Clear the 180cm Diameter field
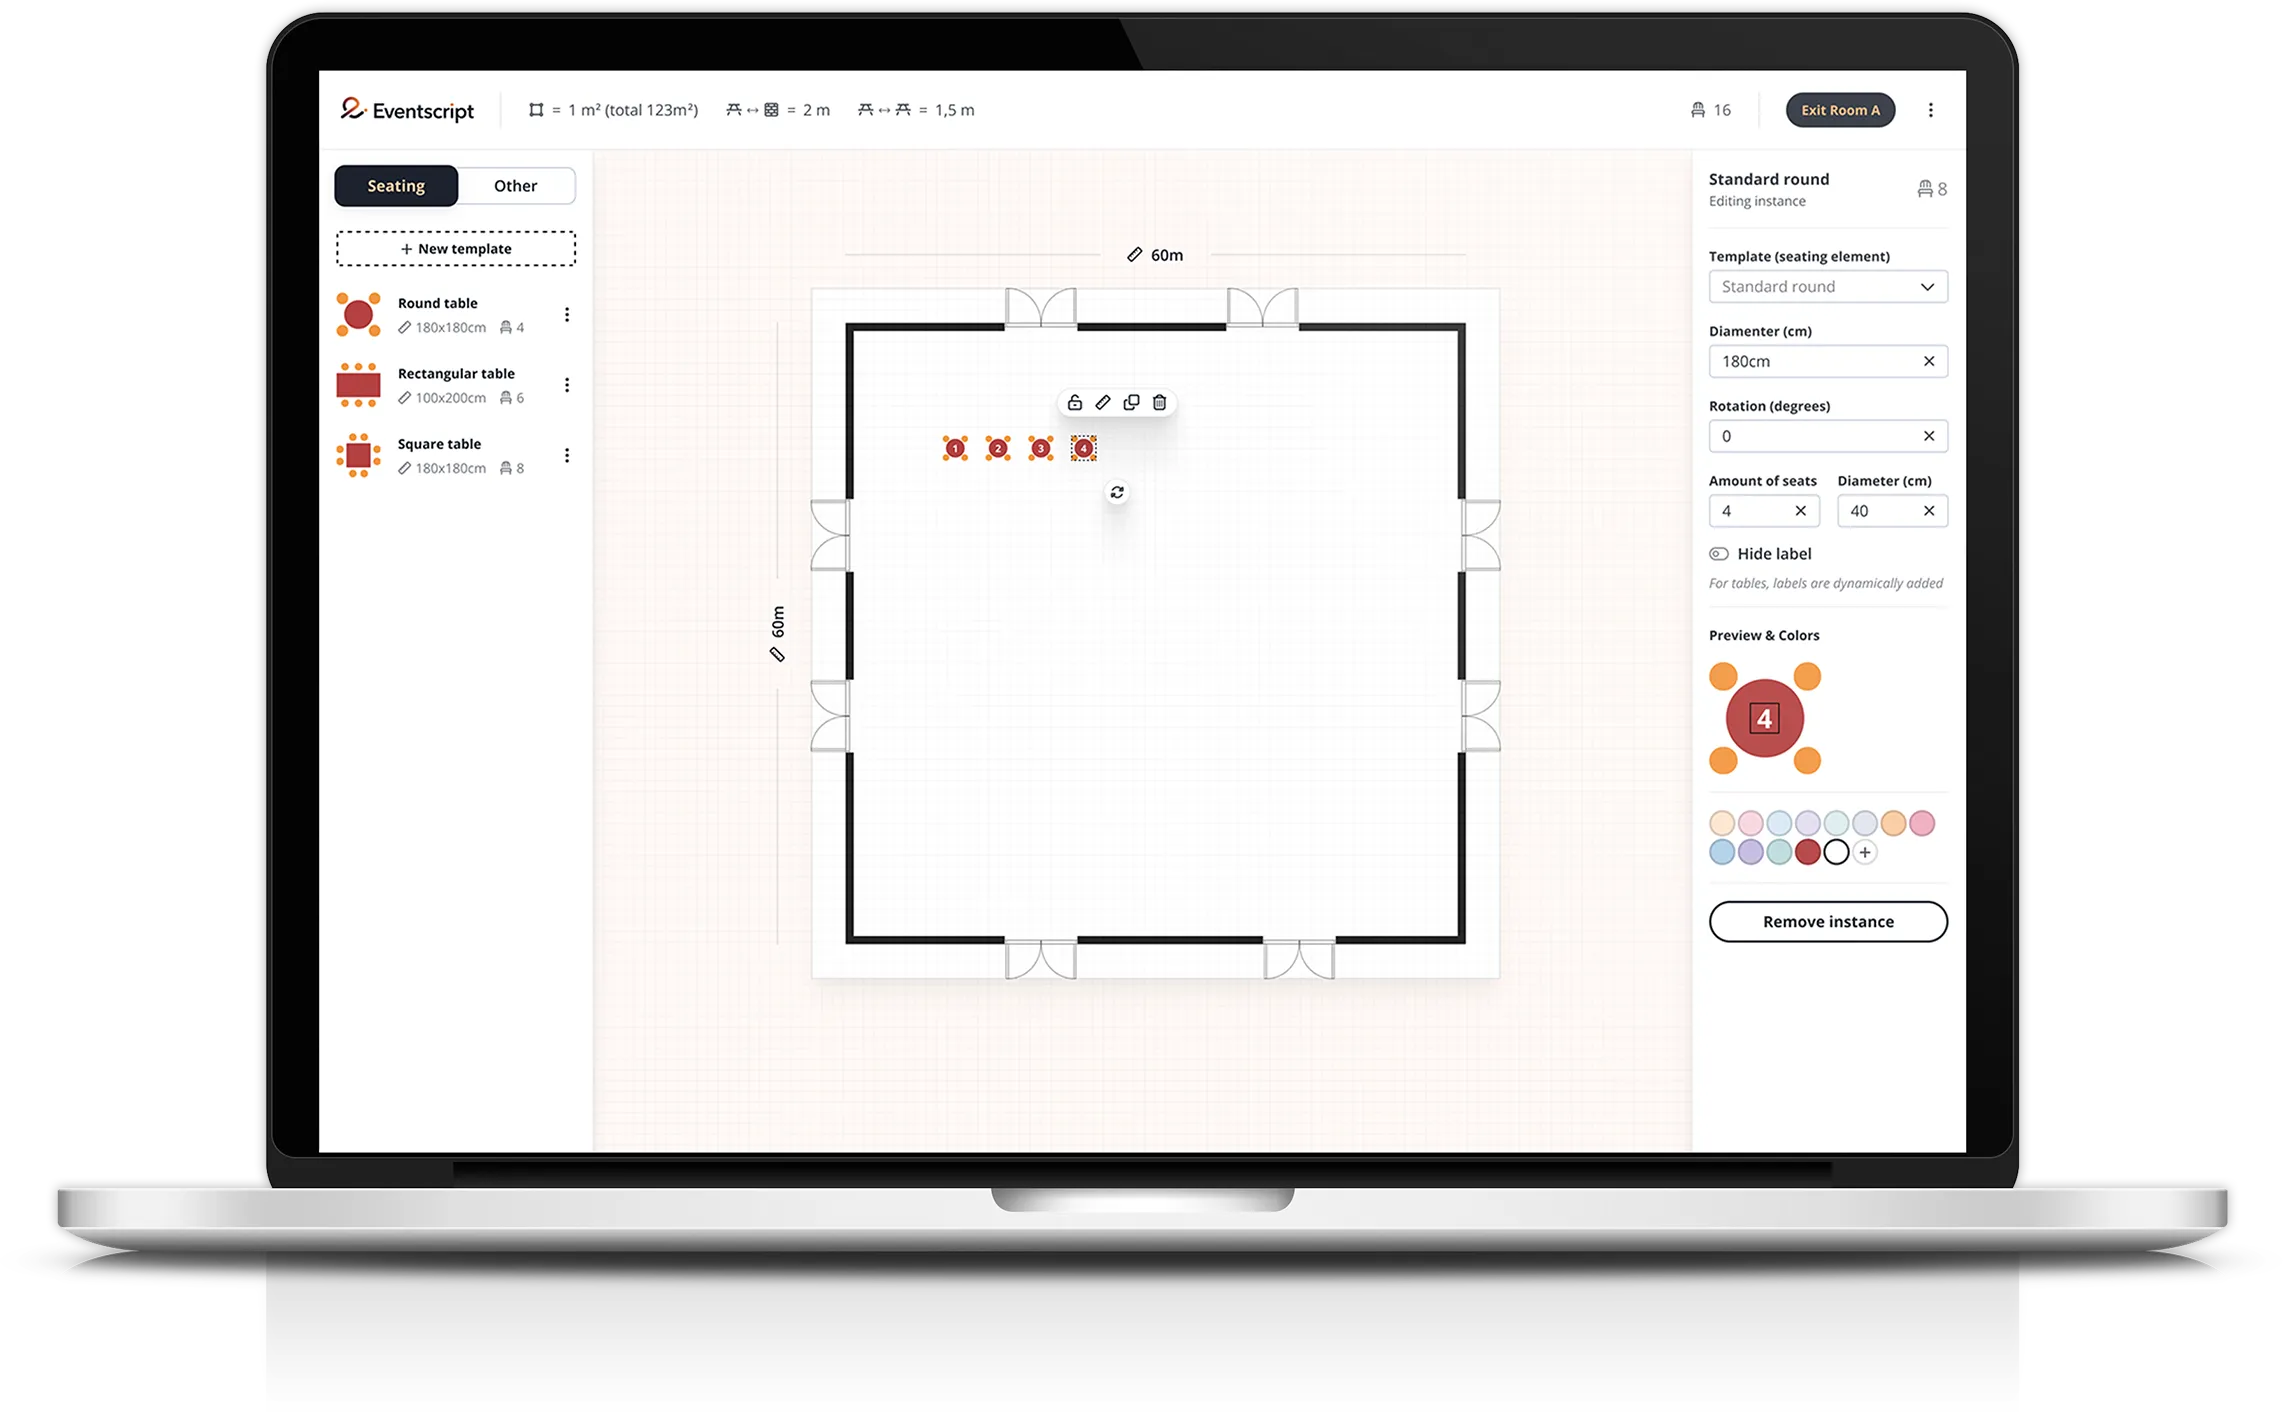This screenshot has width=2283, height=1412. tap(1929, 361)
